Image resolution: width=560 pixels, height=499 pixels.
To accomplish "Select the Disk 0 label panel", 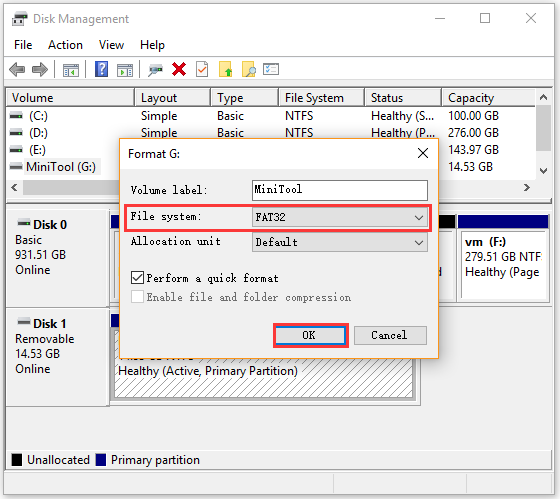I will tap(57, 258).
